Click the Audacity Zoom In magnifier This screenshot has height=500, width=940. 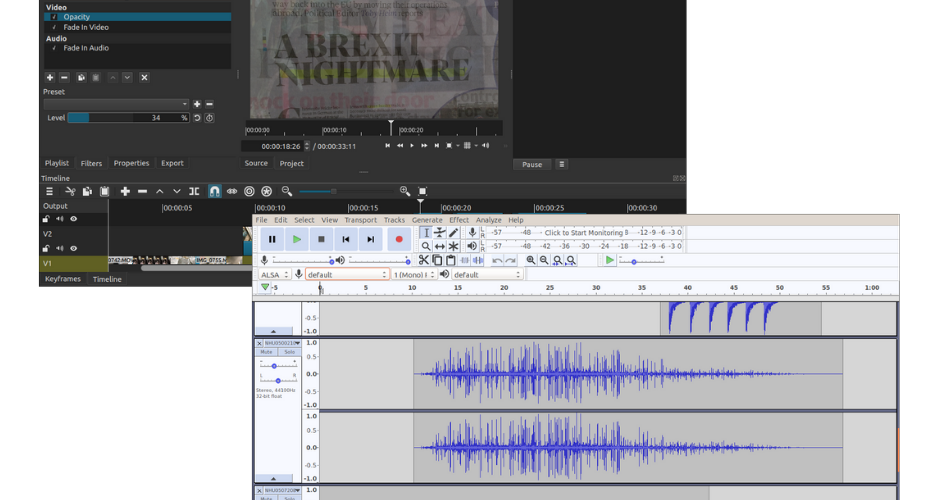tap(531, 260)
